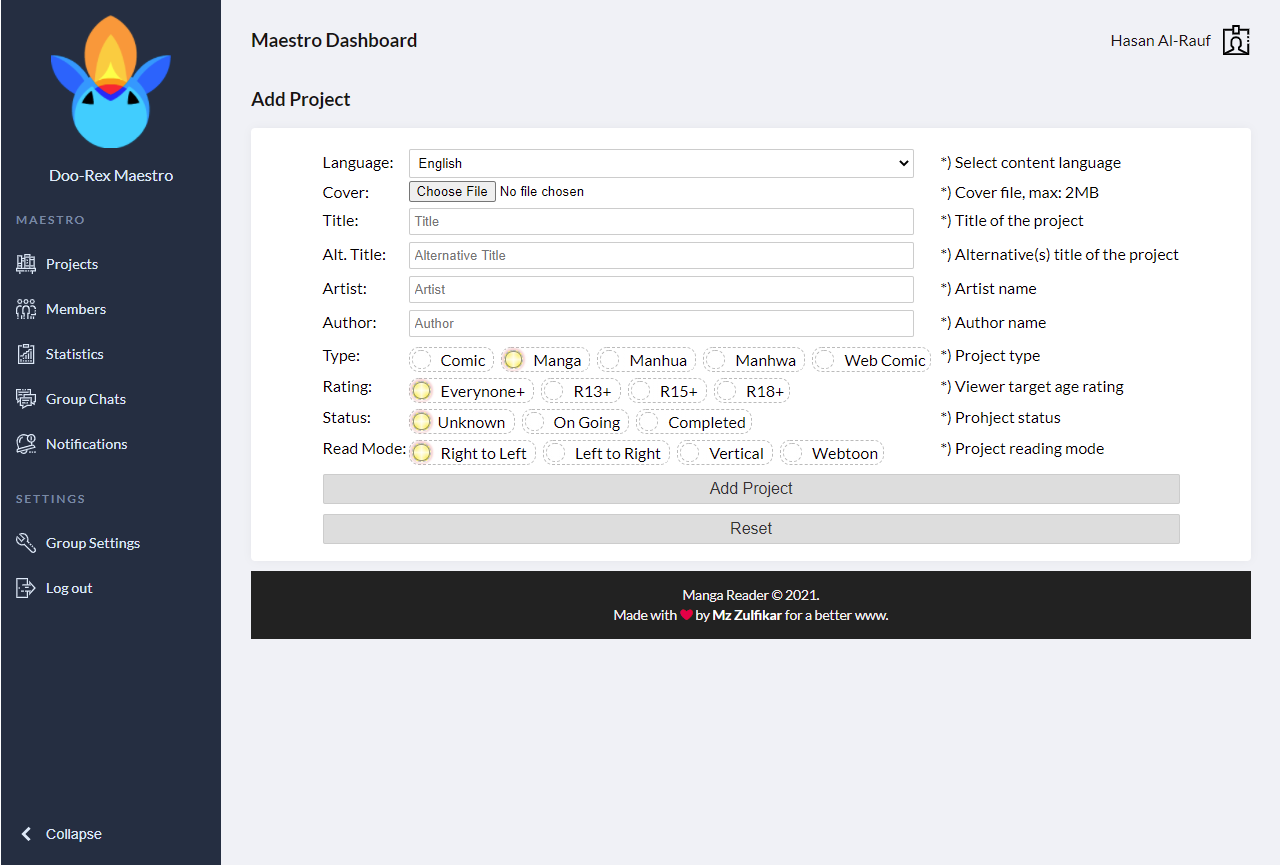Set the rating to R18+
The image size is (1280, 865).
751,390
